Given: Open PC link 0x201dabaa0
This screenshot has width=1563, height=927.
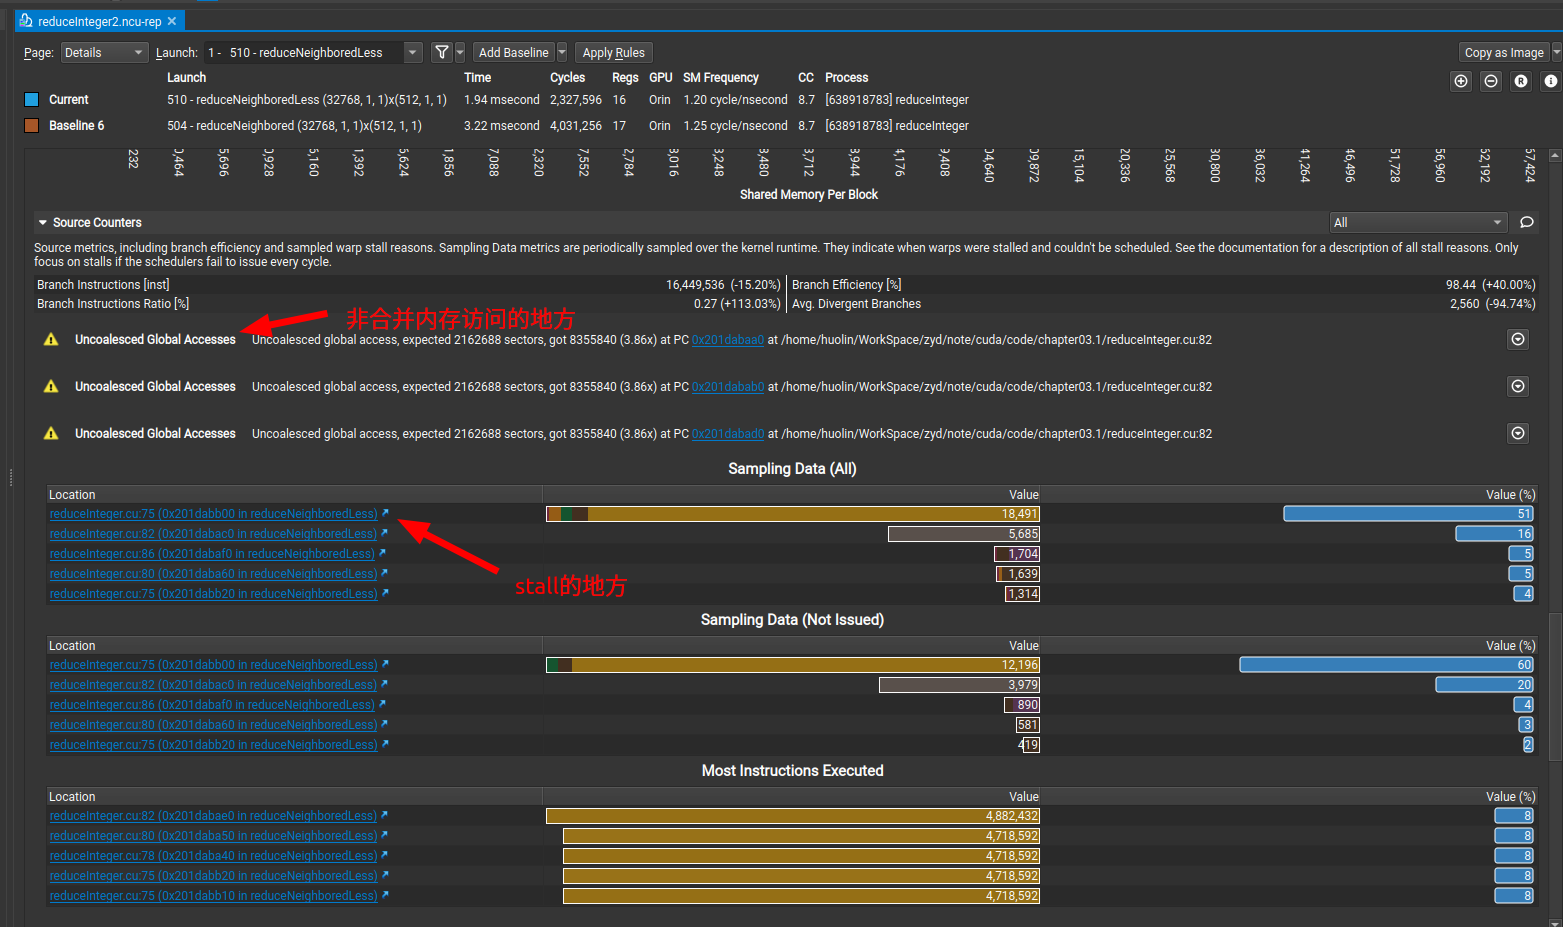Looking at the screenshot, I should click(727, 340).
